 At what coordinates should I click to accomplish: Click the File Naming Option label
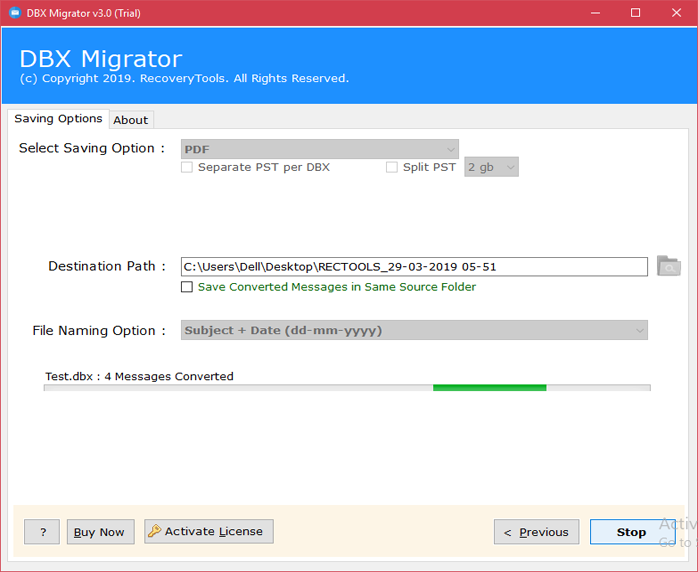pos(99,331)
